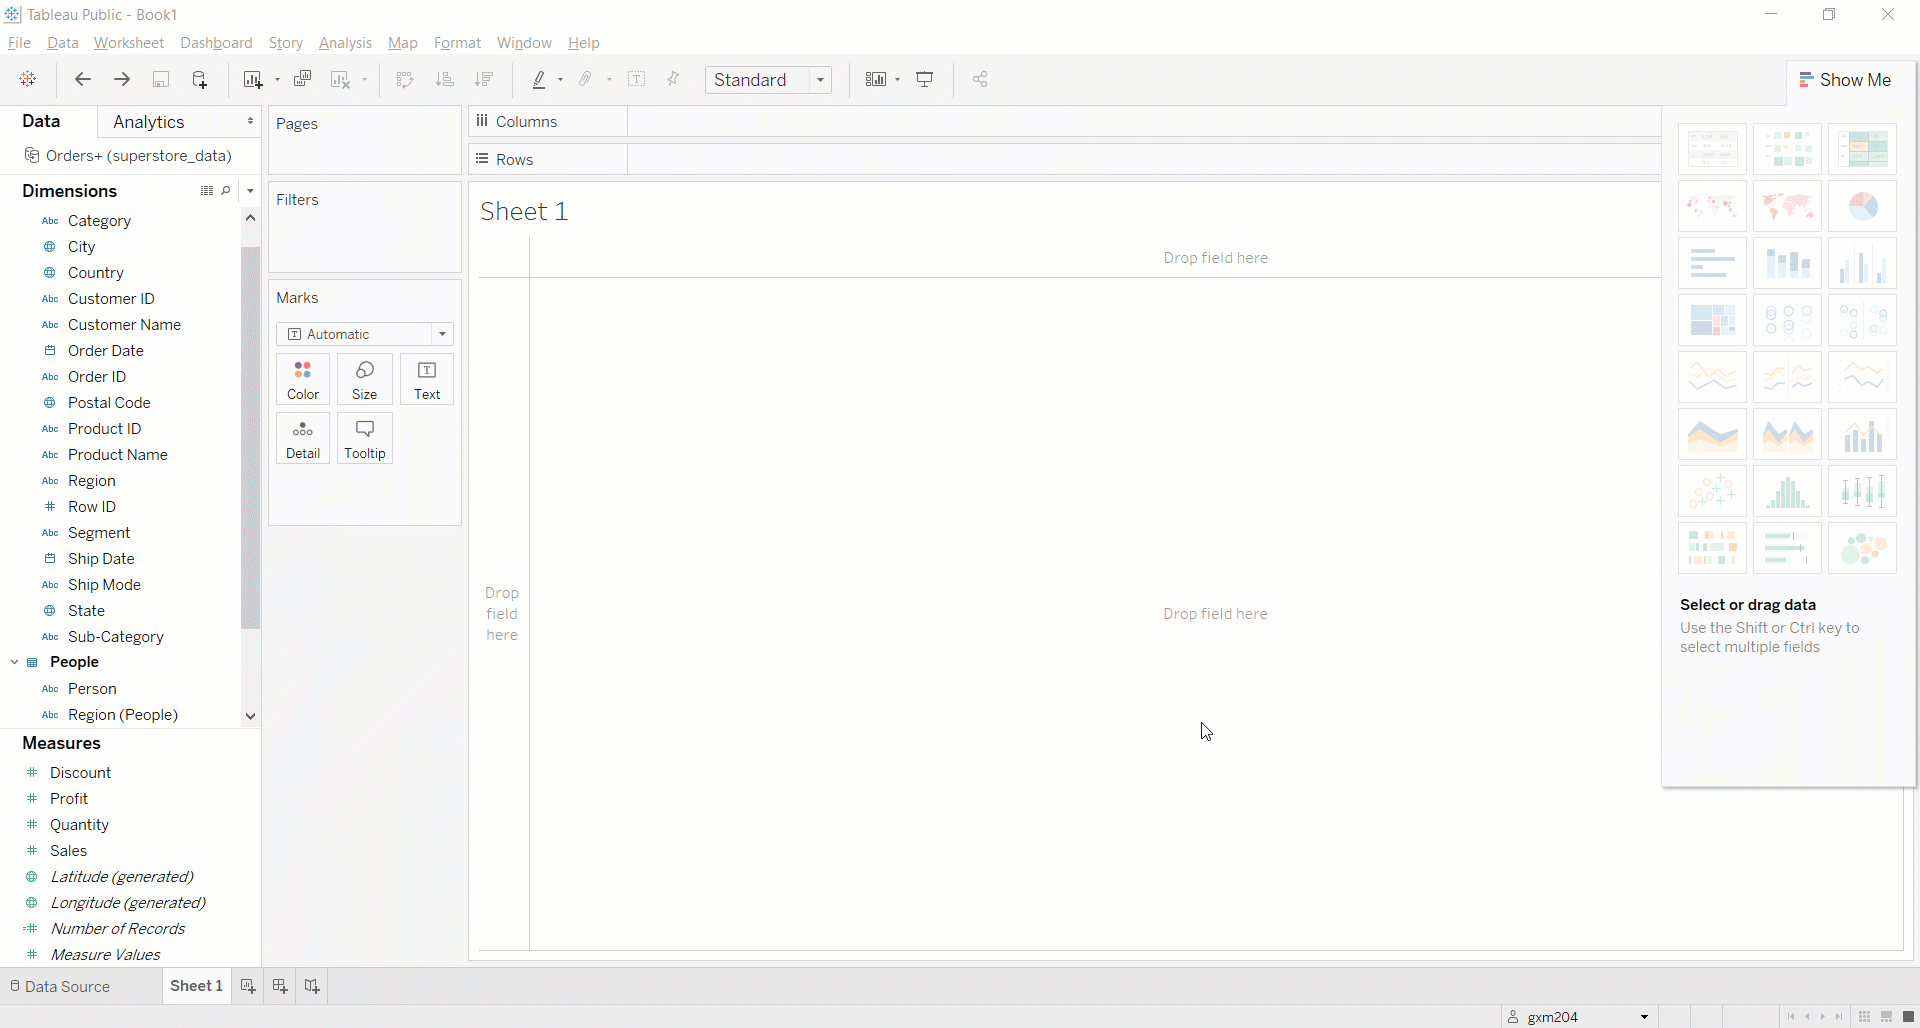The width and height of the screenshot is (1920, 1028).
Task: Click the Share workbook icon
Action: [x=980, y=80]
